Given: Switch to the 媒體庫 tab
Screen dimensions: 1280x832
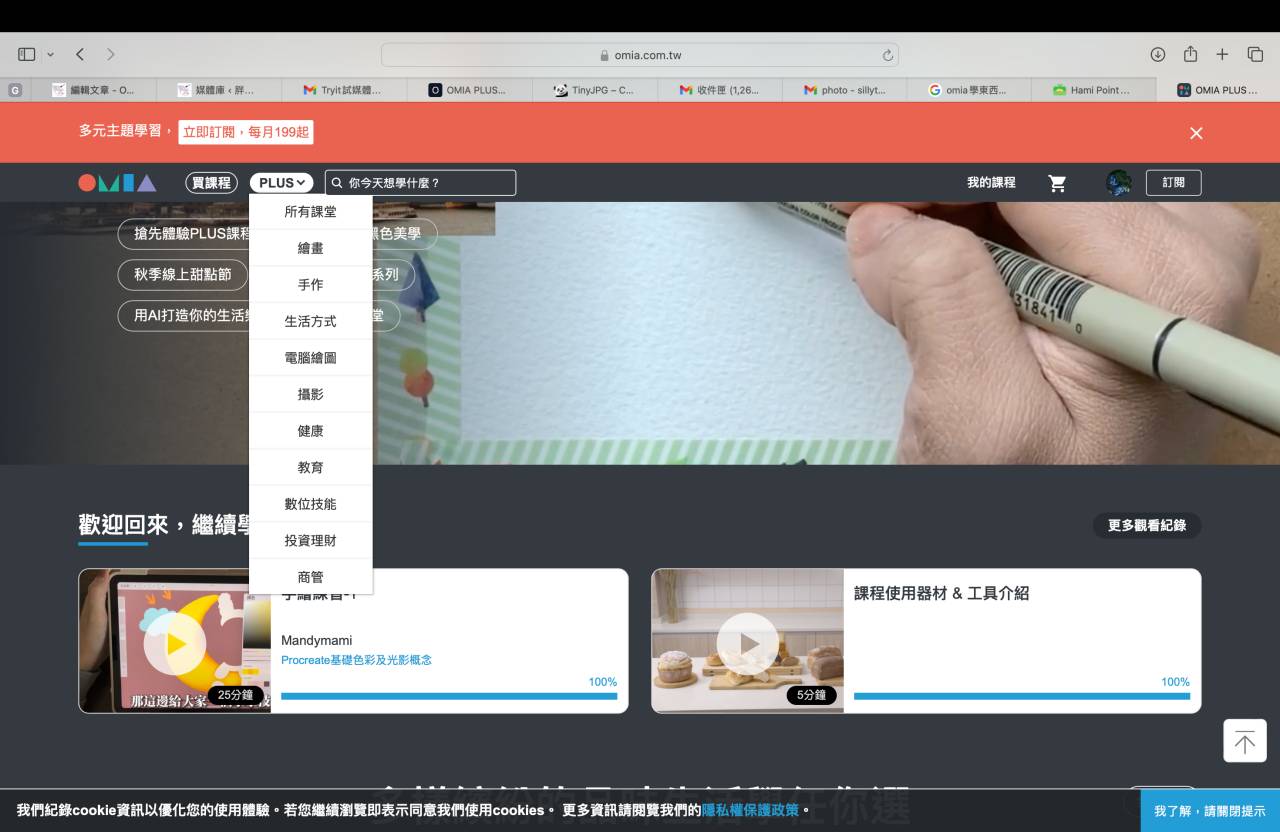Looking at the screenshot, I should (x=217, y=90).
